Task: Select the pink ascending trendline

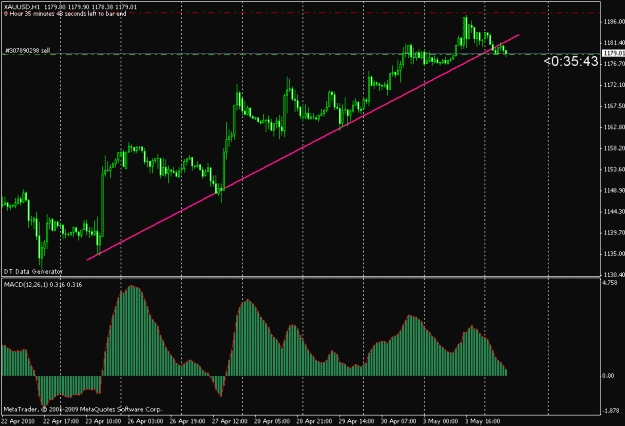Action: [x=303, y=147]
